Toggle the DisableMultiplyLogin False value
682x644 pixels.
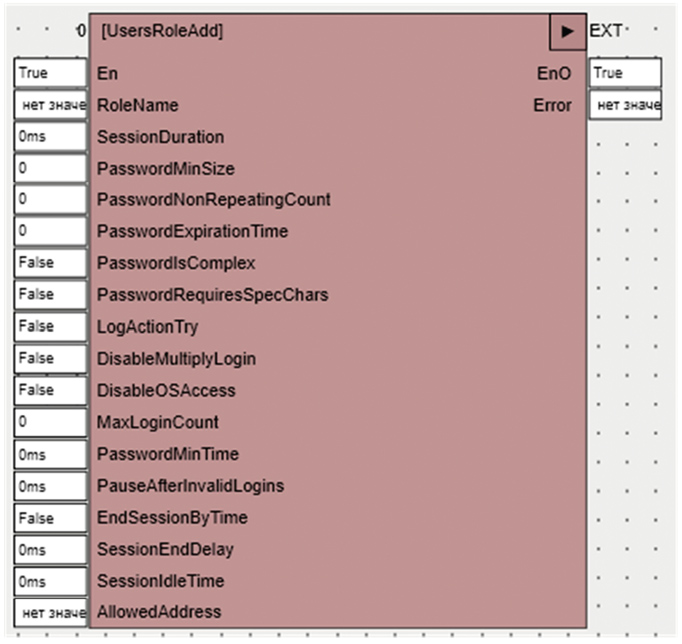point(51,359)
